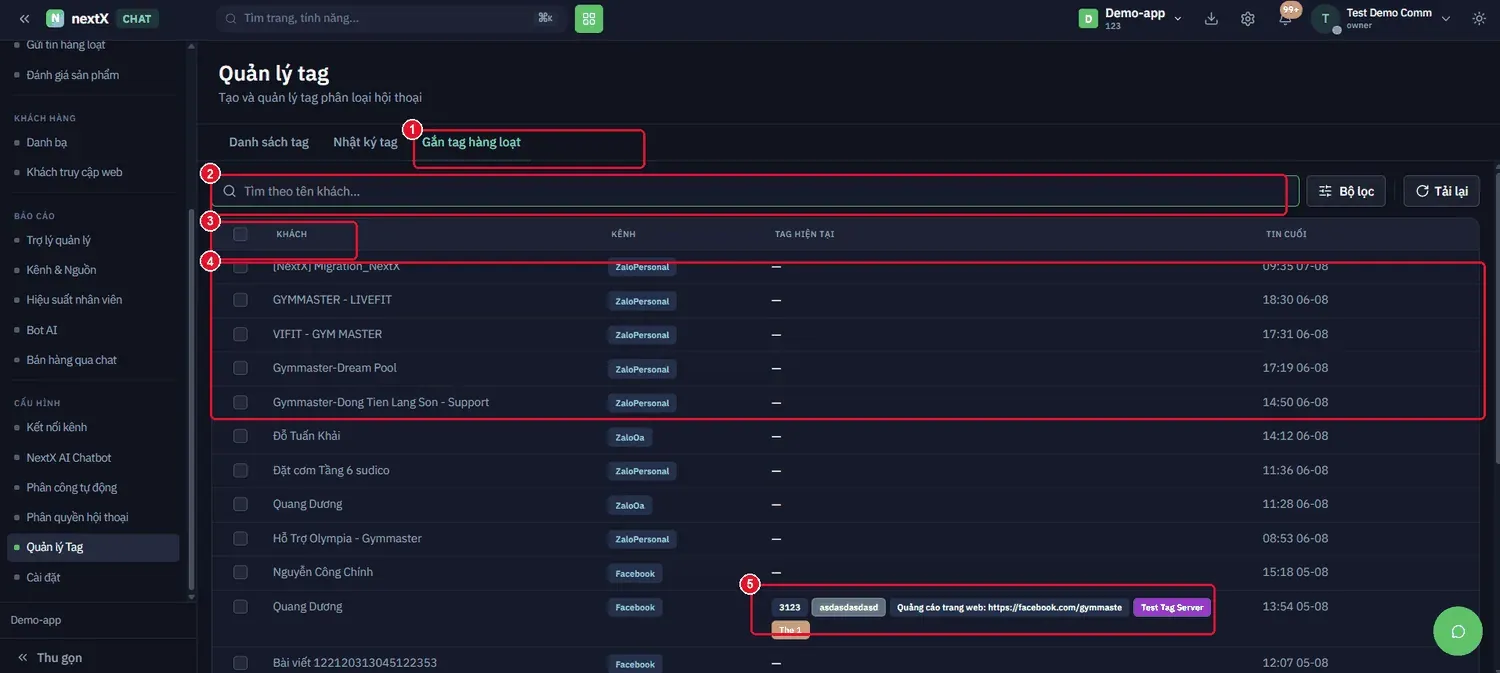Click the Gymmaster-Dong Tien Lang Son - Support name

[381, 402]
